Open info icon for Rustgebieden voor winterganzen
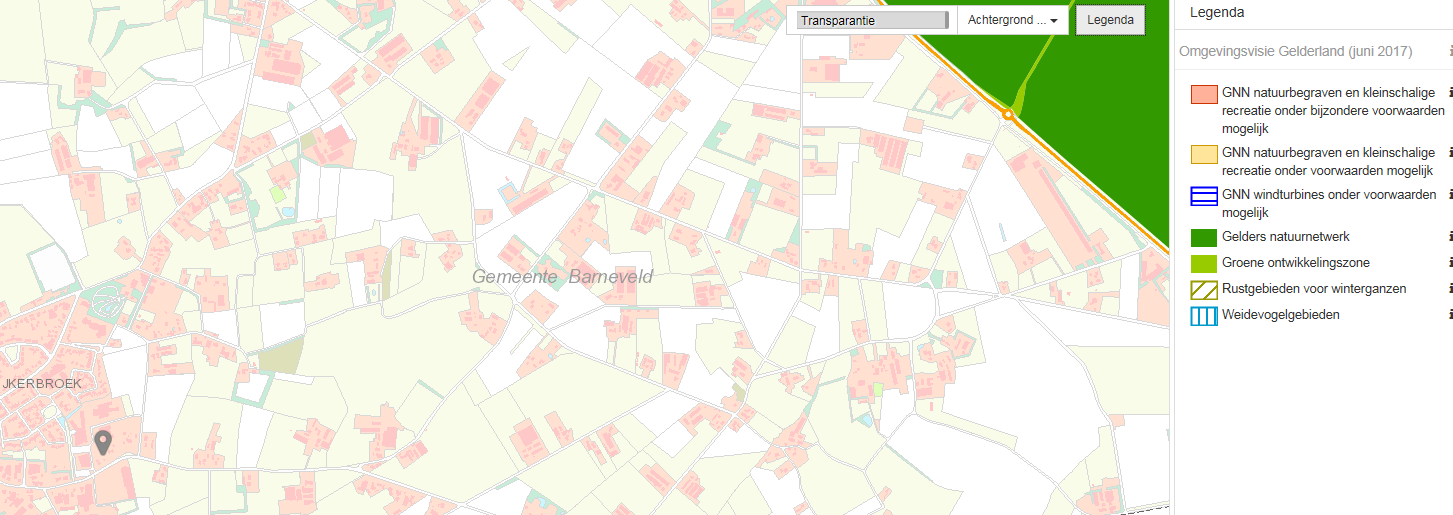The image size is (1453, 515). pos(1450,289)
